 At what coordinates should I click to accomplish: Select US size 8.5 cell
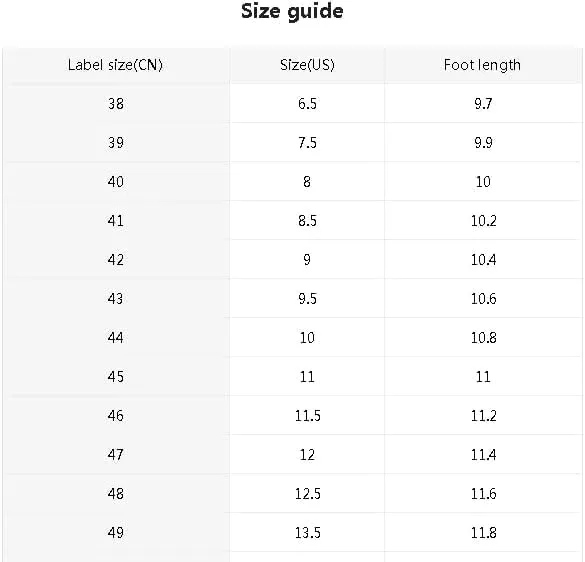307,221
